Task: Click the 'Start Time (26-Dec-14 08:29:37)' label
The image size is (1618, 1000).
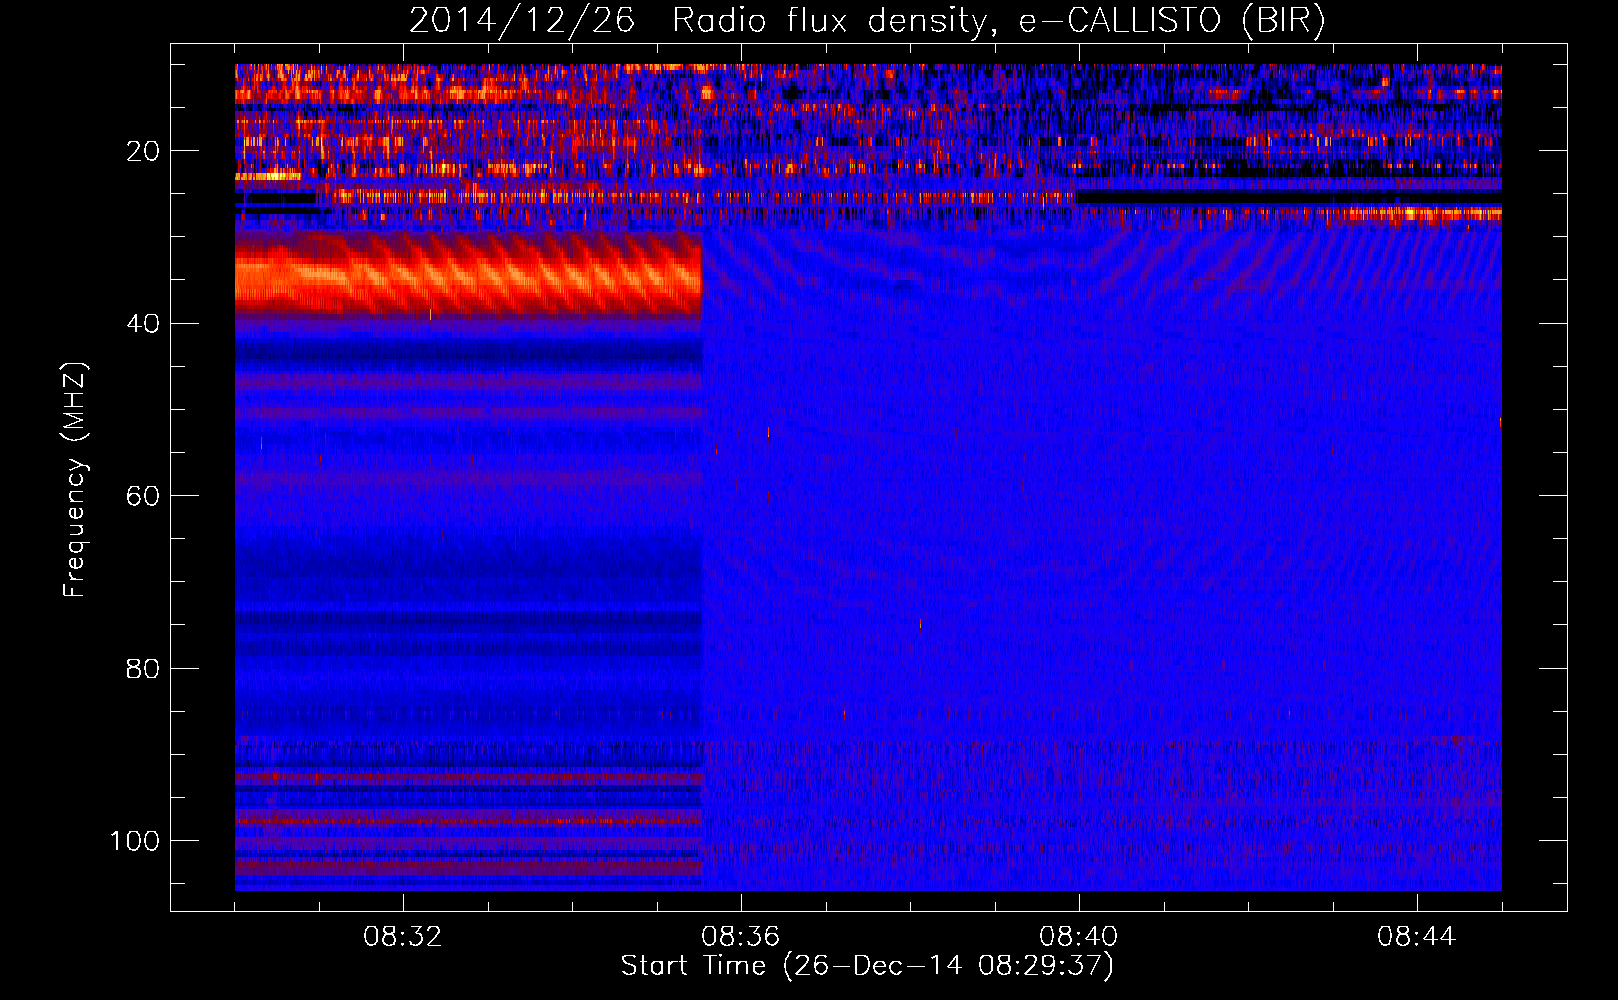Action: click(867, 966)
